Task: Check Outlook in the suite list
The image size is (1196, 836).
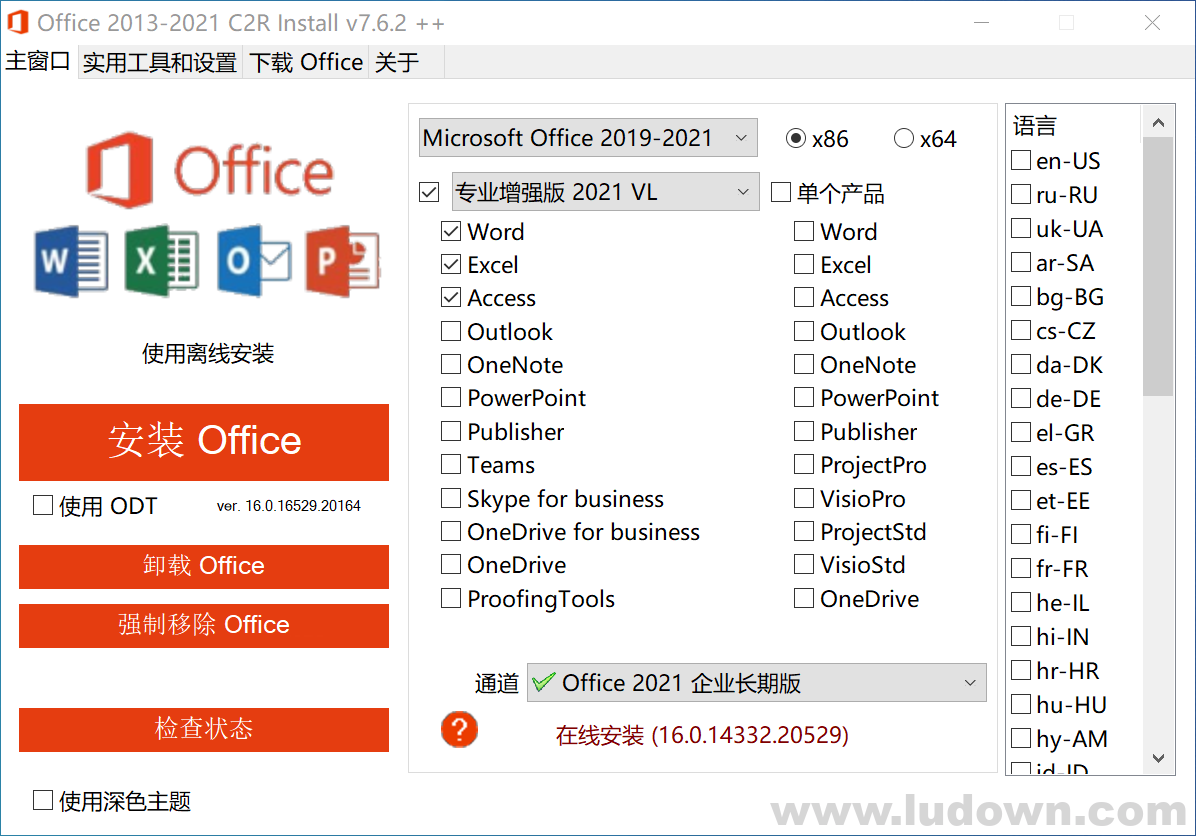Action: tap(451, 330)
